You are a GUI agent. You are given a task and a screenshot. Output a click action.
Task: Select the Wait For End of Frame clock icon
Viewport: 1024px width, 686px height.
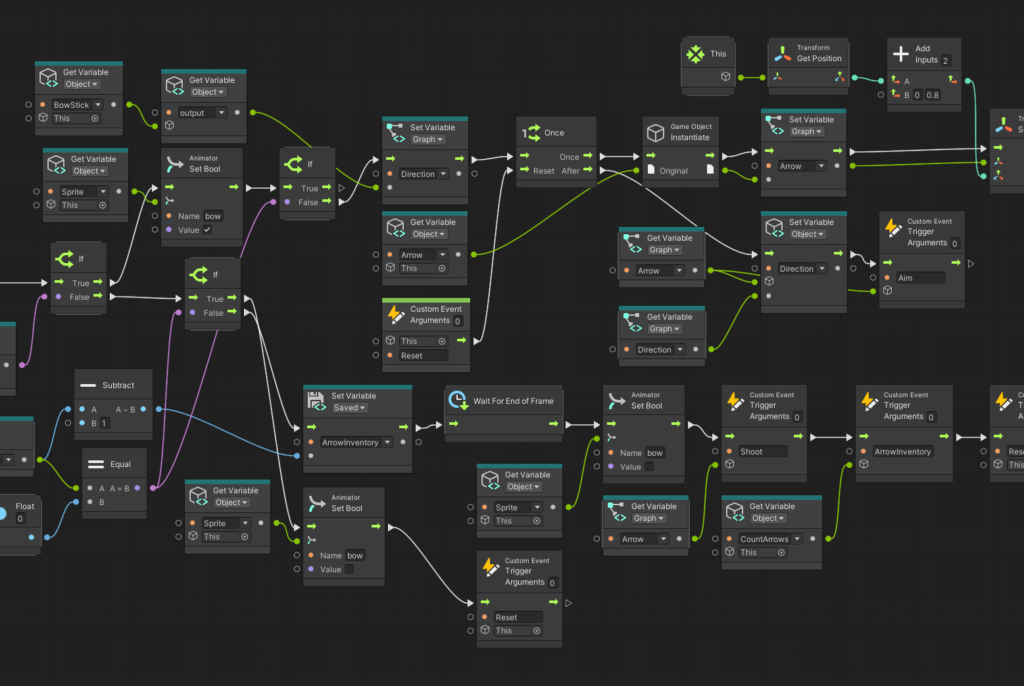458,400
